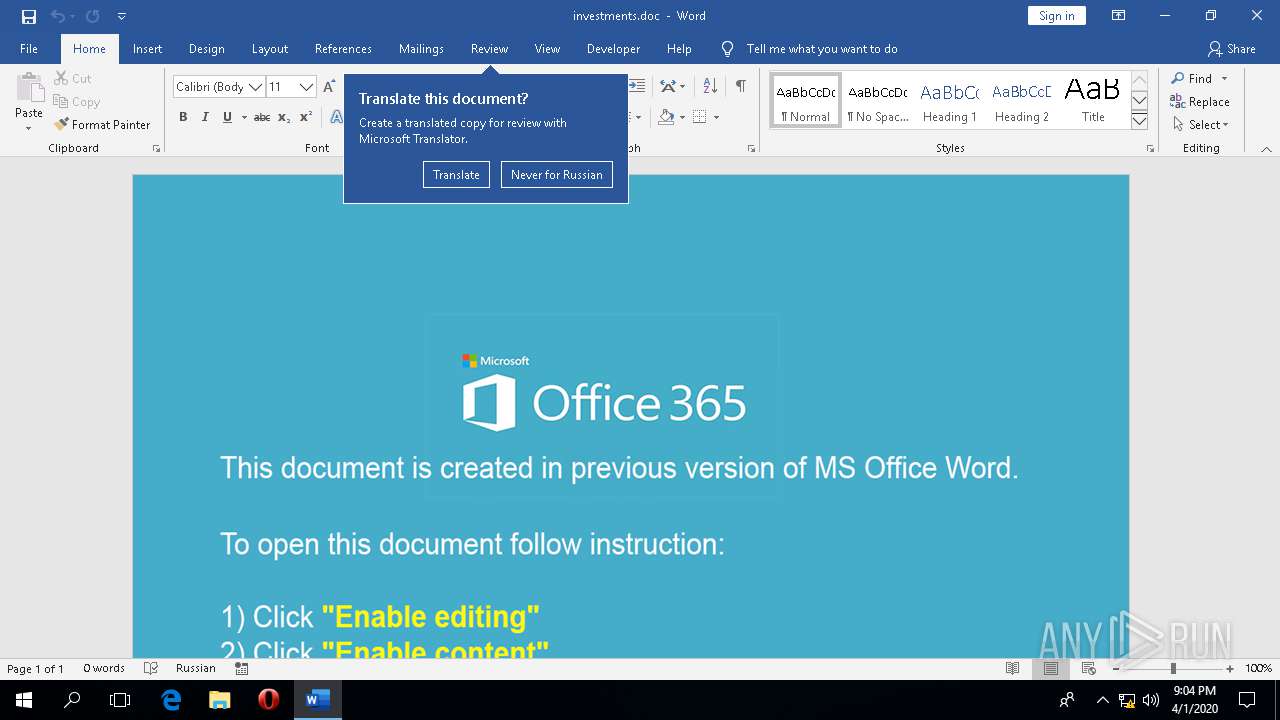The height and width of the screenshot is (720, 1280).
Task: Click the zoom in plus button
Action: click(x=1230, y=669)
